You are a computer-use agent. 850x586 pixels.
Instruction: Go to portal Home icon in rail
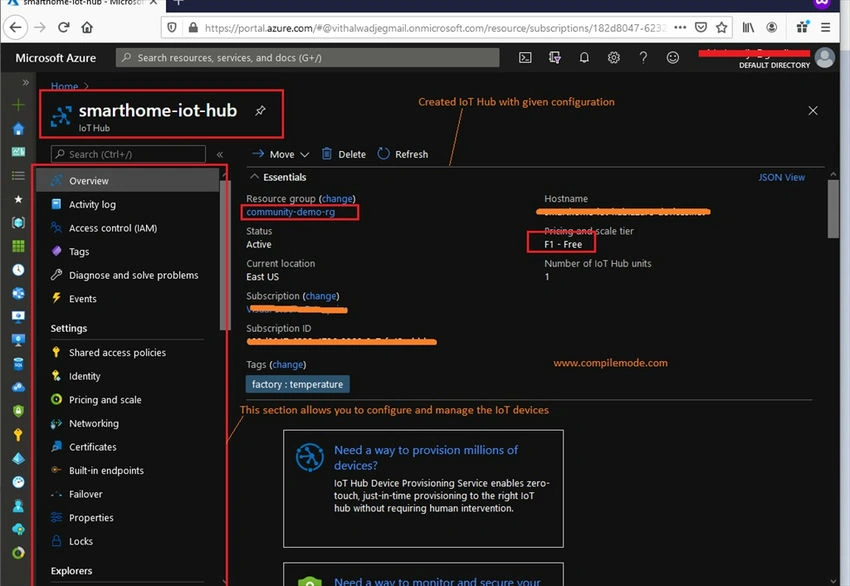tap(18, 128)
